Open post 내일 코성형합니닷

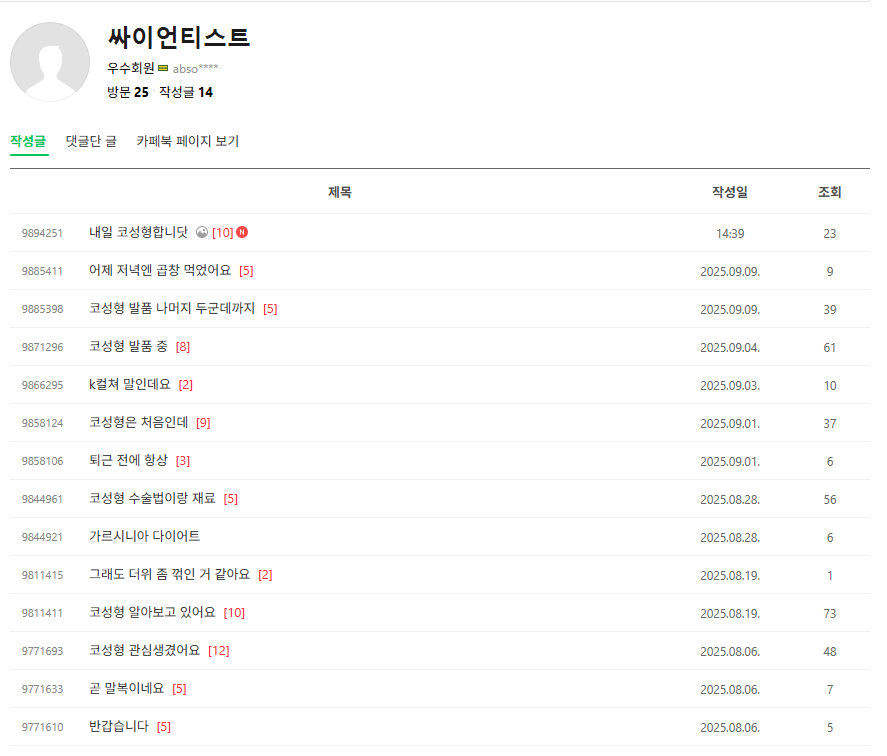click(x=139, y=232)
